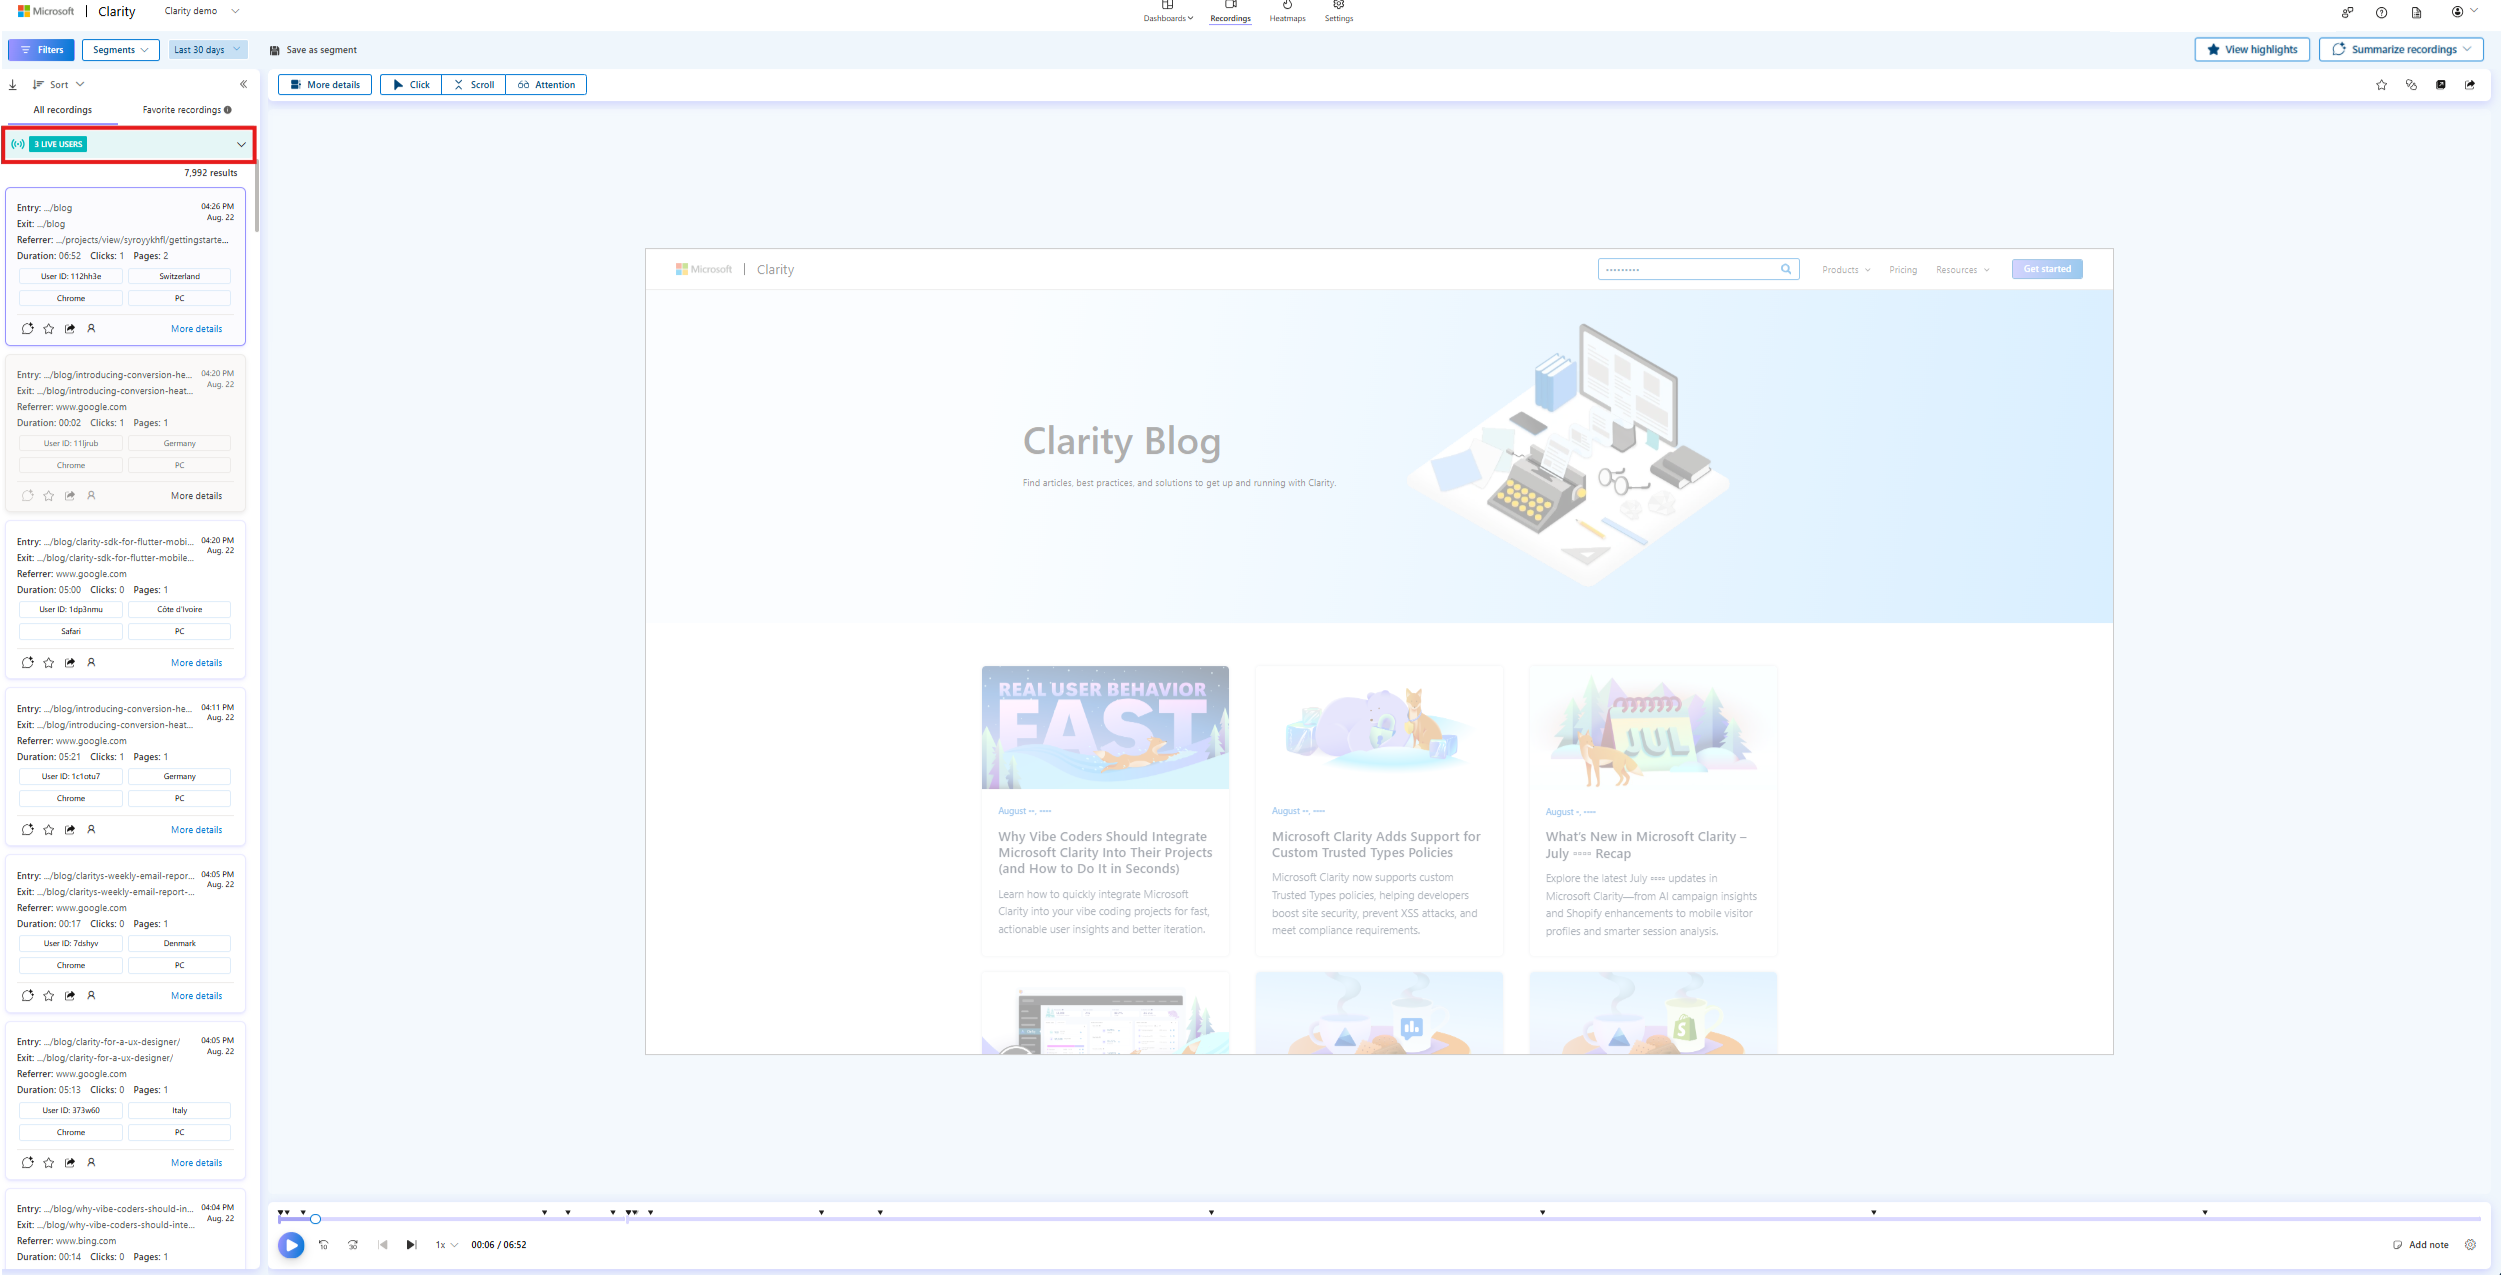Screen dimensions: 2501x1275
Task: Click the search field in the replayed Clarity page
Action: click(x=1698, y=269)
